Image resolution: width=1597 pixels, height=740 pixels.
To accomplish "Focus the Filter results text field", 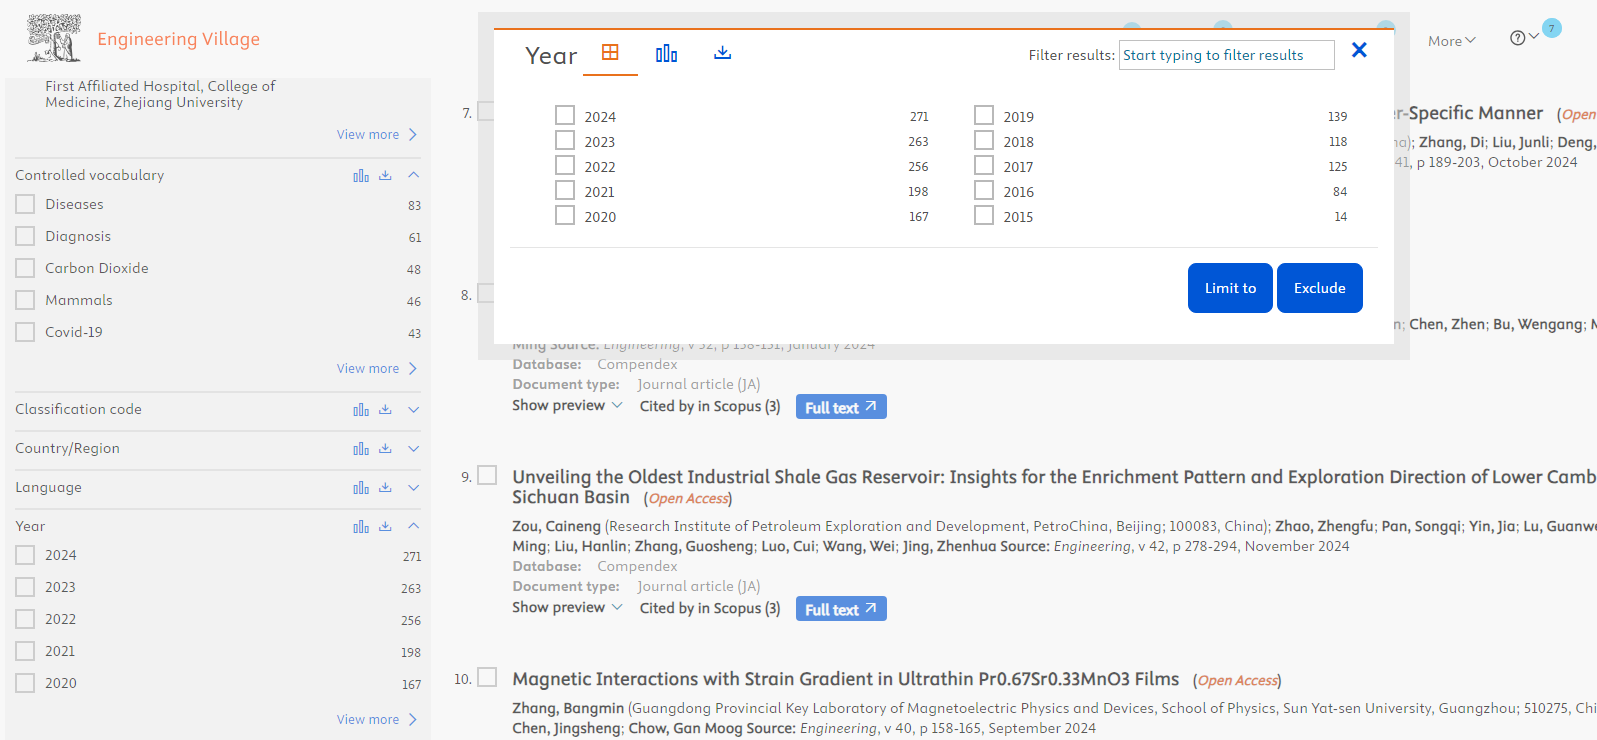I will 1226,55.
